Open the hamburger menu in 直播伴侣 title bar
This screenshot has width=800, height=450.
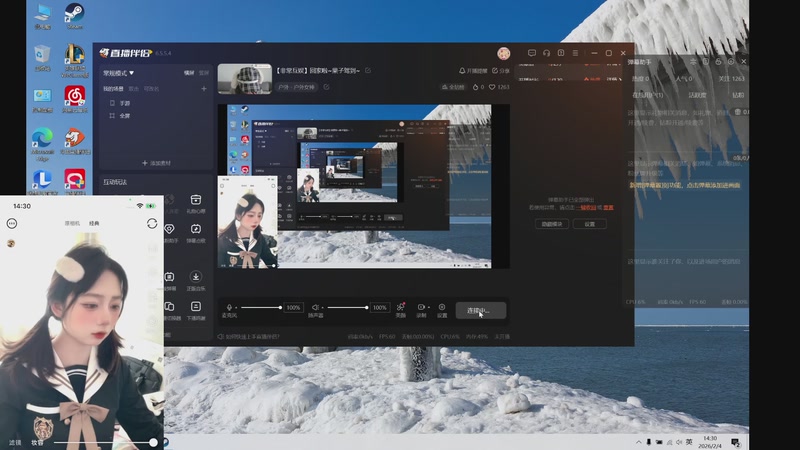point(575,53)
